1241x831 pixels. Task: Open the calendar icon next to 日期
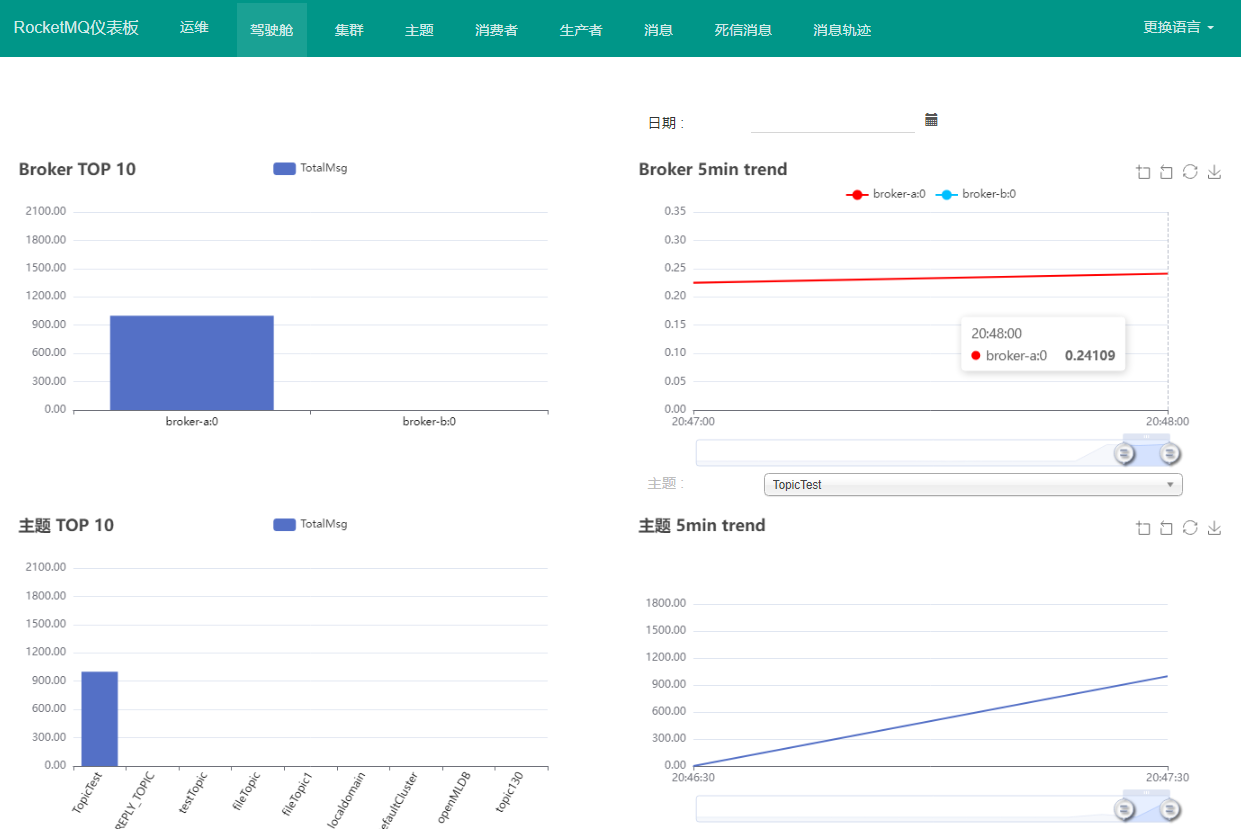click(931, 118)
